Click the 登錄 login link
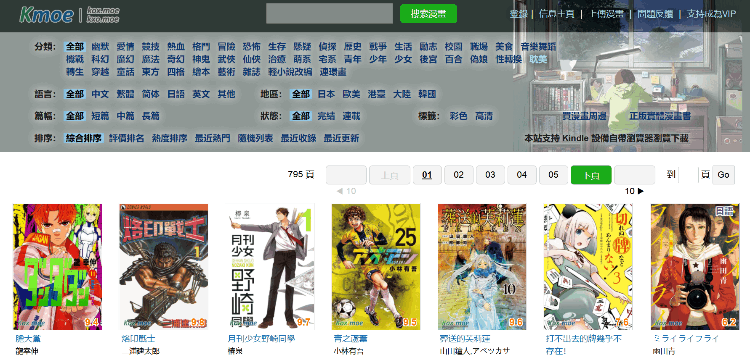Viewport: 750px width, 360px height. (x=518, y=14)
